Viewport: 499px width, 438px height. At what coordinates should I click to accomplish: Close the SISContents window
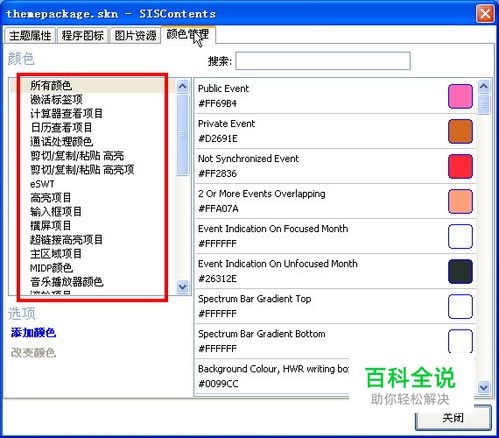click(x=485, y=14)
